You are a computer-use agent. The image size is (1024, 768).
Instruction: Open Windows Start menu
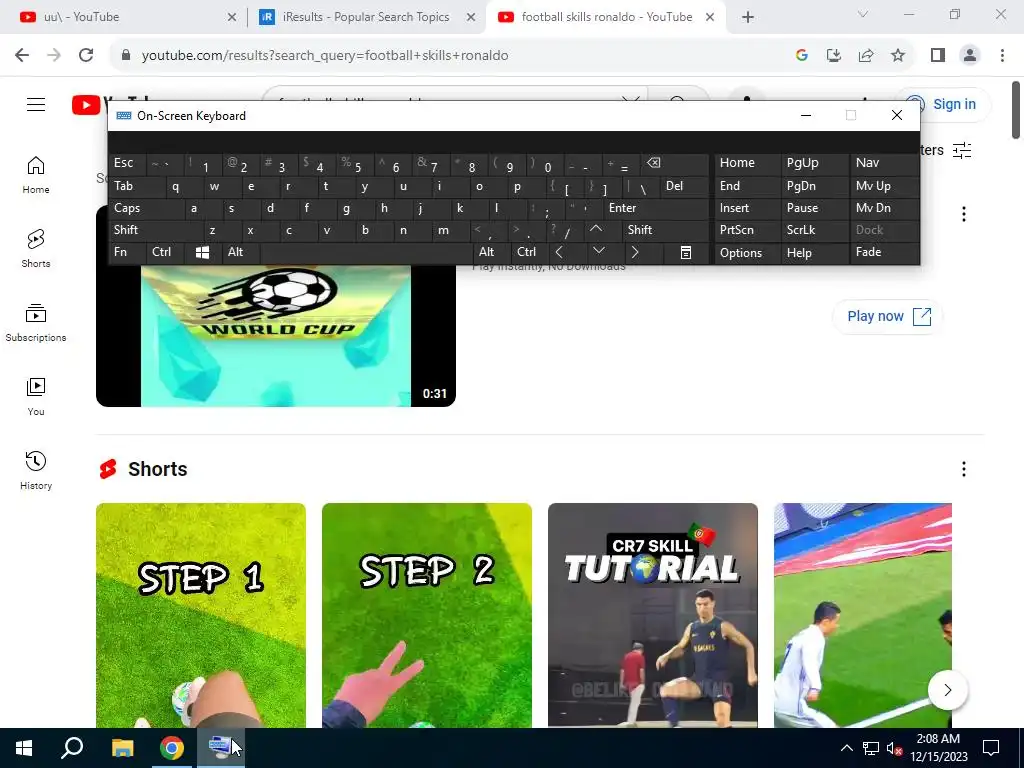[x=24, y=748]
